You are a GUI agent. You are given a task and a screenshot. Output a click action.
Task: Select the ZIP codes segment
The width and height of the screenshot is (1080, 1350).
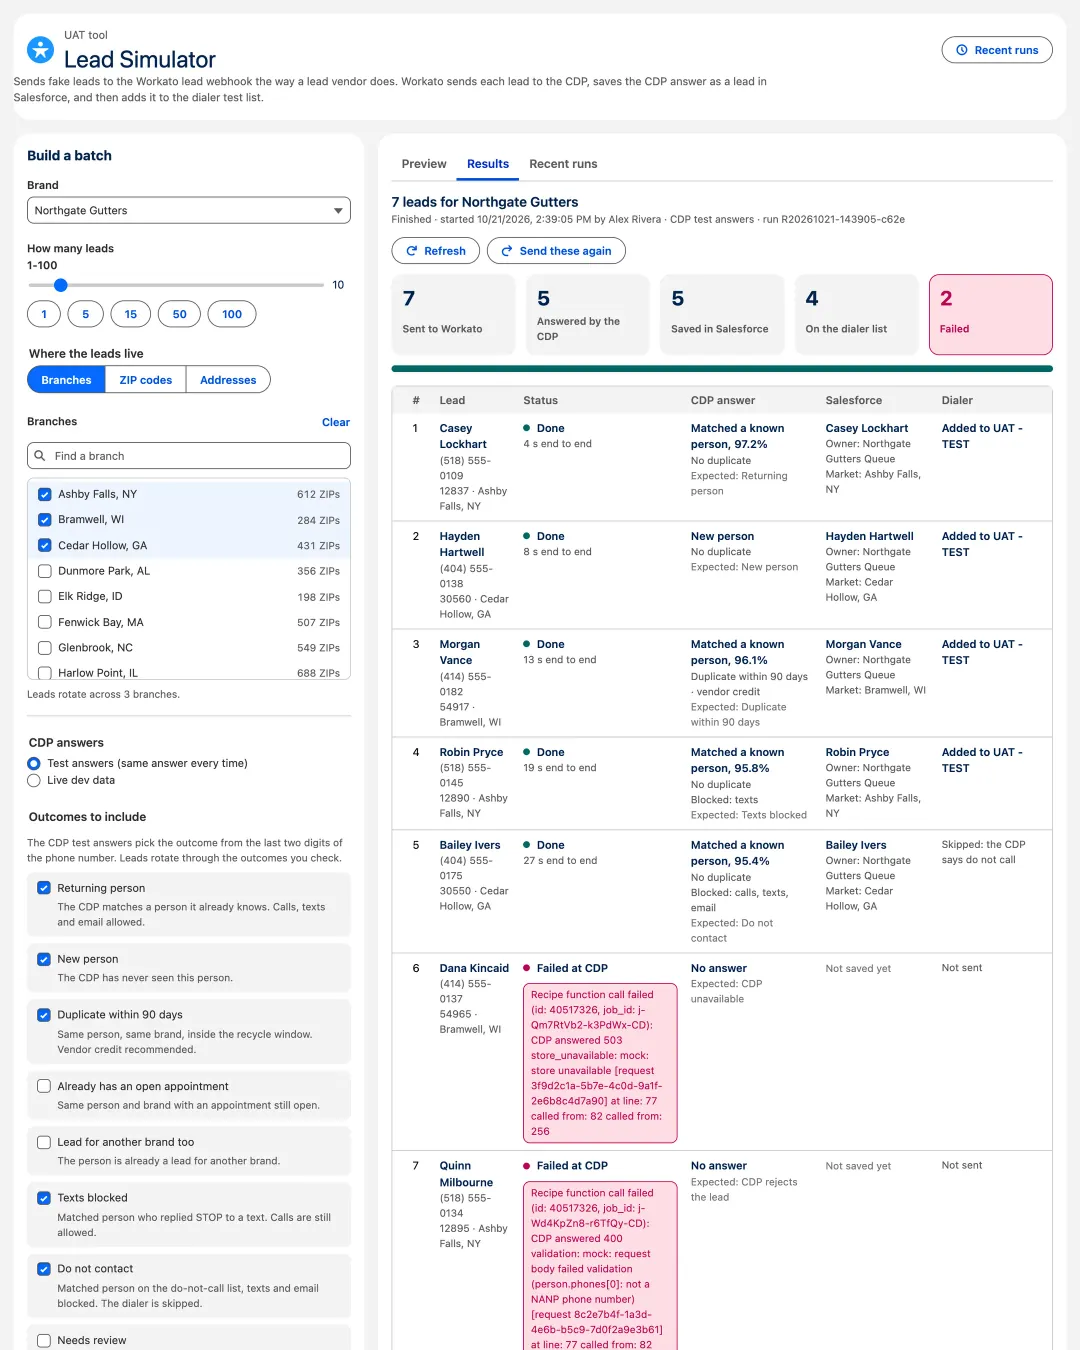pos(146,380)
